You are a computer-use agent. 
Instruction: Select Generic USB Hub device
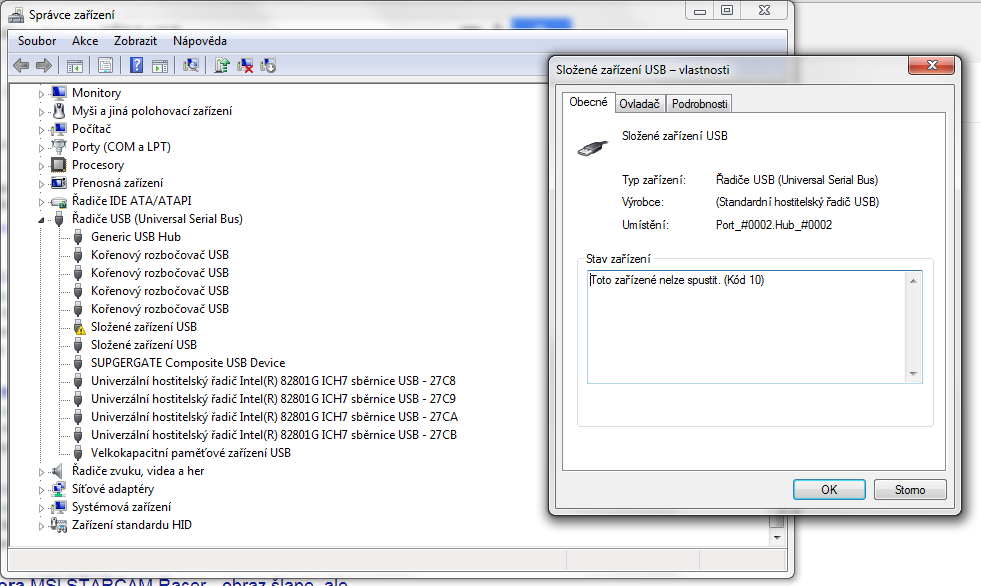tap(136, 237)
